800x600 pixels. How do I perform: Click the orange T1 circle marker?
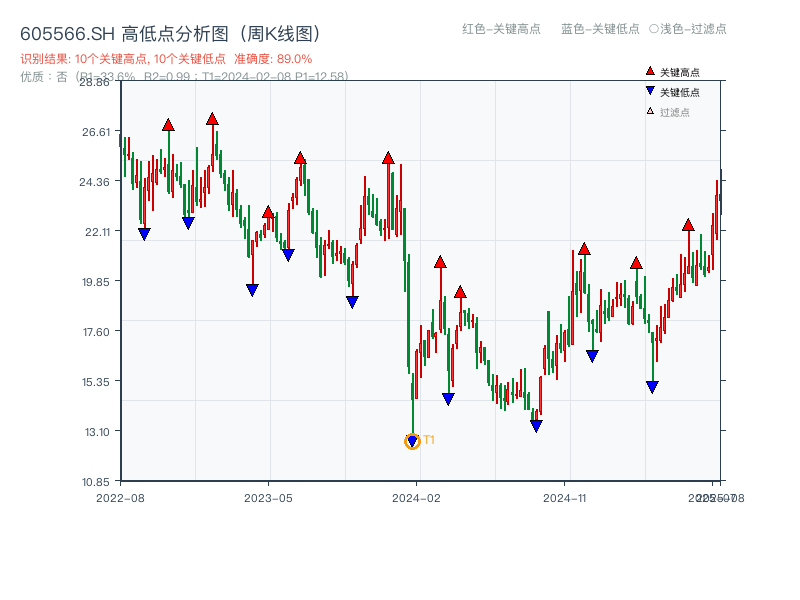click(412, 440)
